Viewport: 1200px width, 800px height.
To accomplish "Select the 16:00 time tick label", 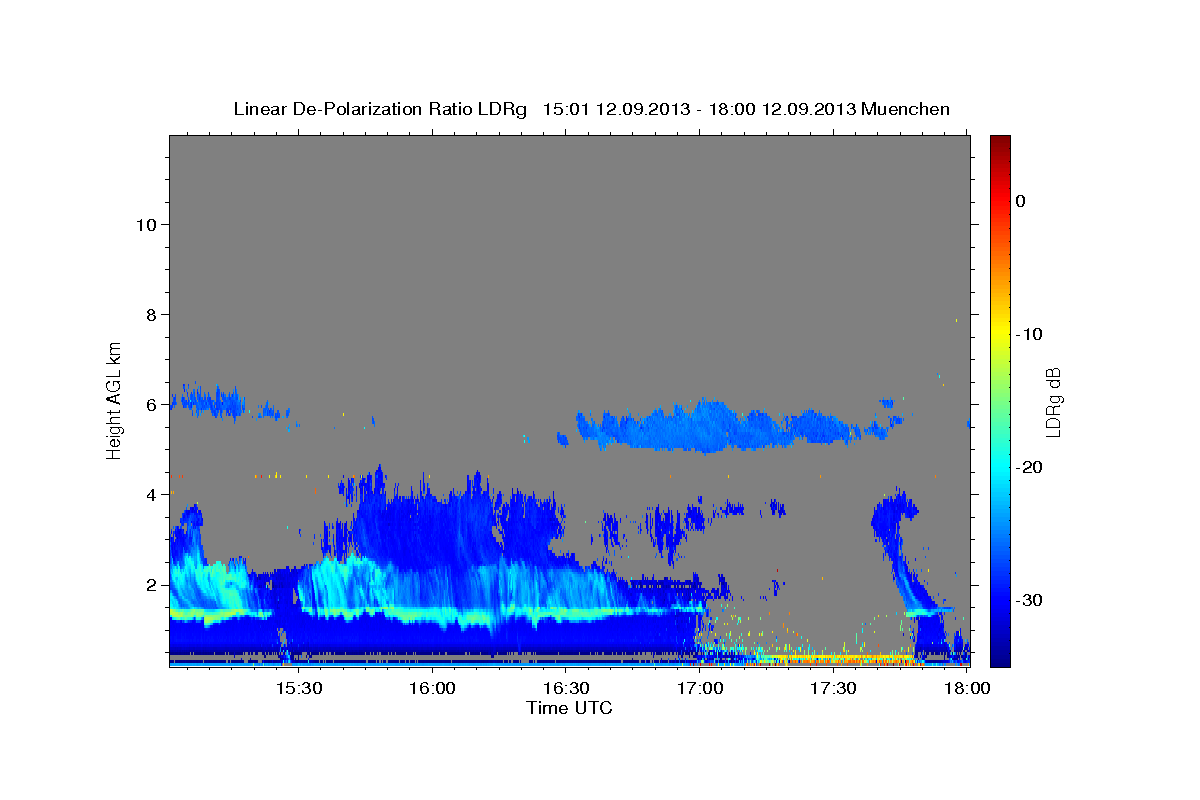I will click(432, 689).
